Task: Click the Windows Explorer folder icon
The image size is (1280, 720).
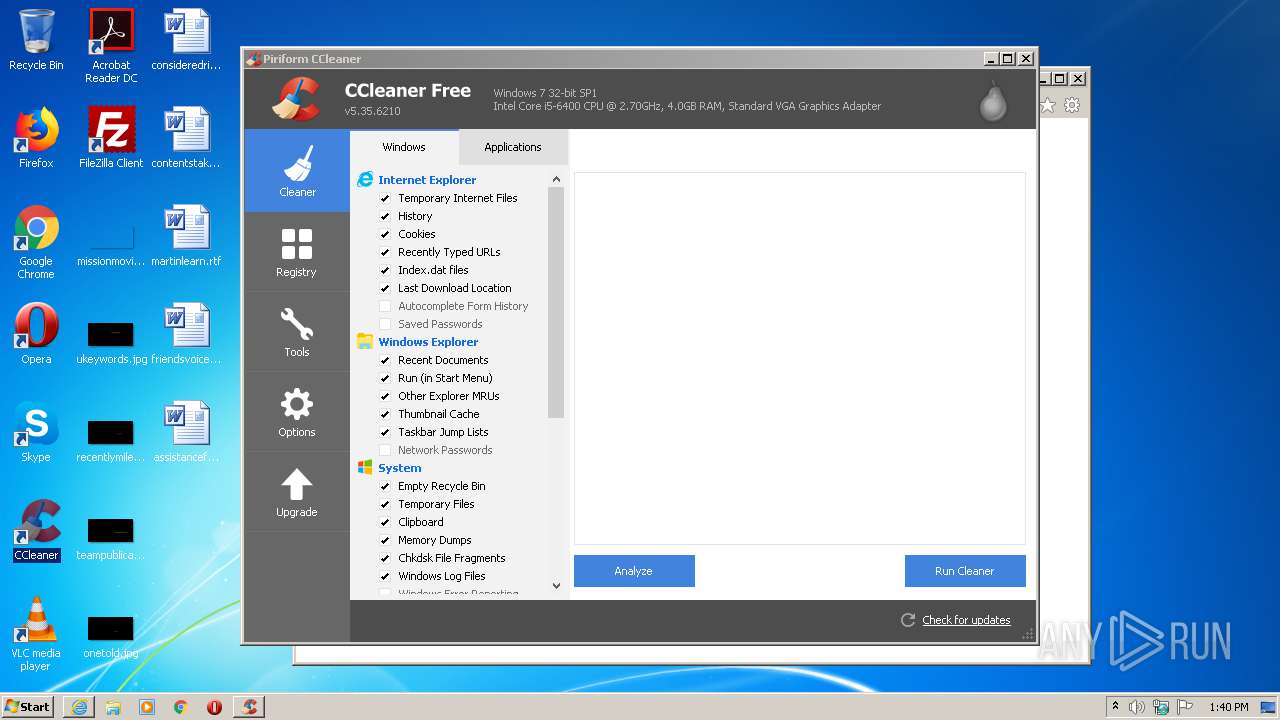Action: point(365,342)
